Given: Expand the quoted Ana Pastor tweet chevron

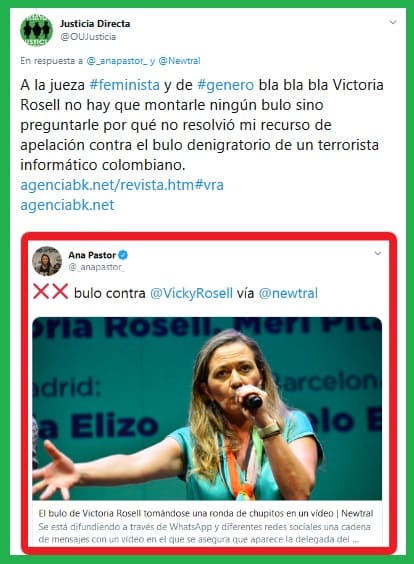Looking at the screenshot, I should (x=378, y=253).
